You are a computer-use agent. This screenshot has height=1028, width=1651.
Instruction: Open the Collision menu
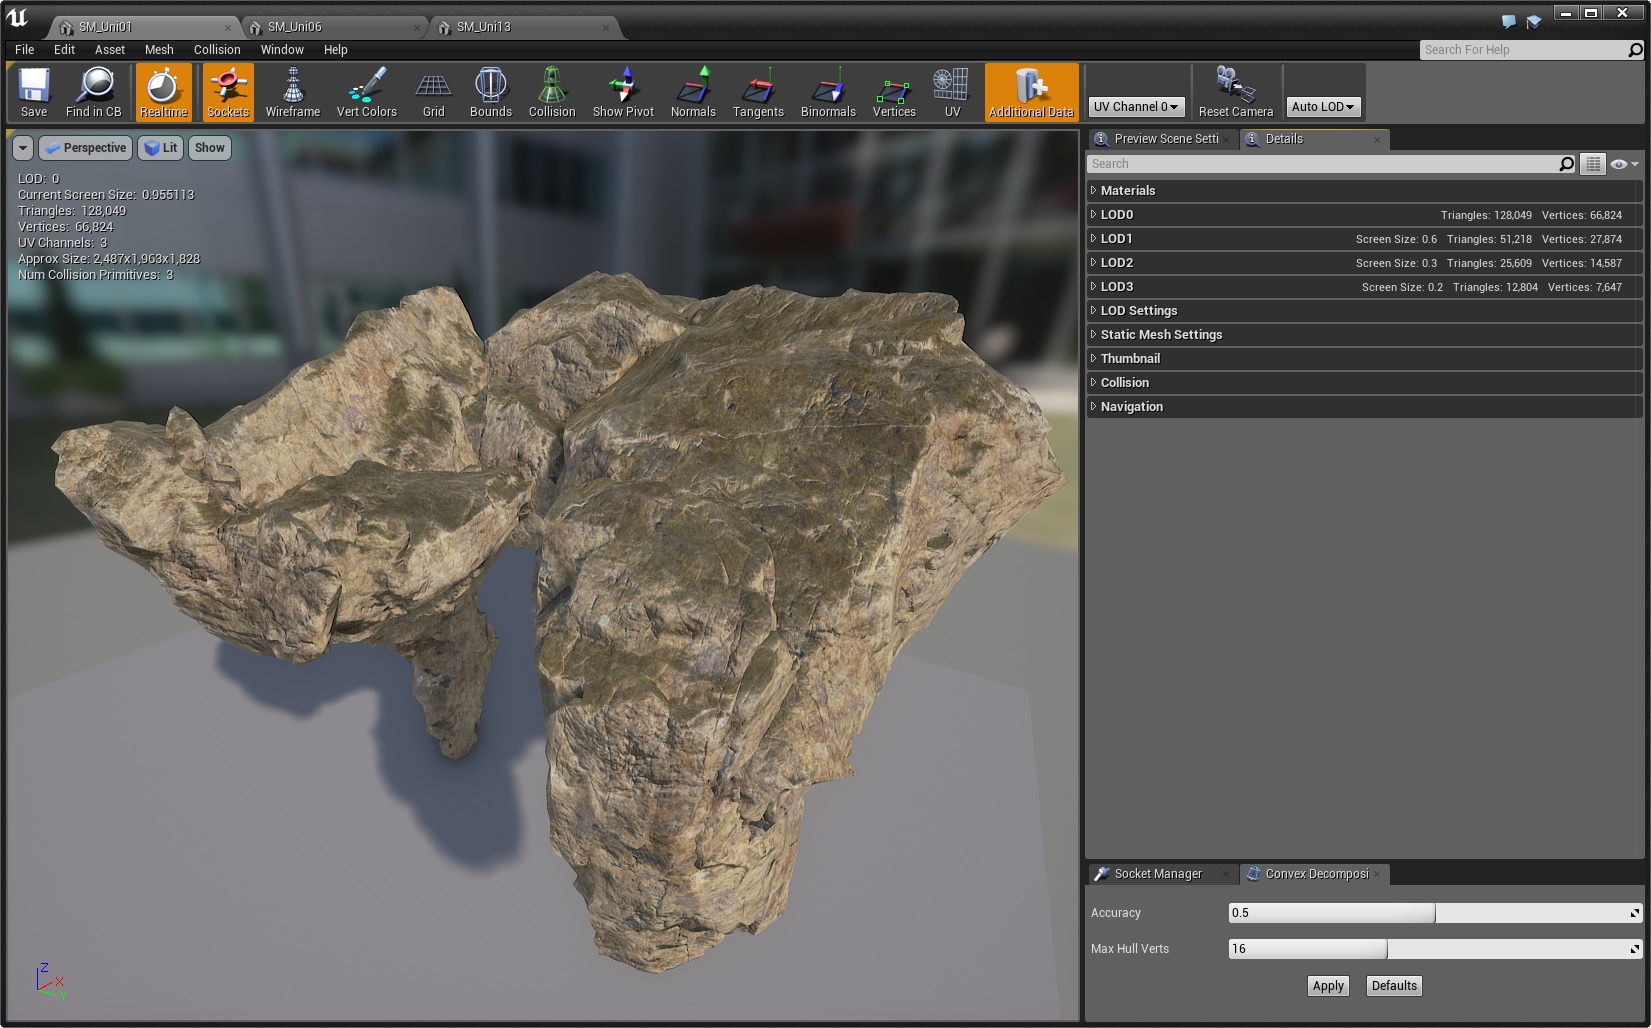(217, 50)
